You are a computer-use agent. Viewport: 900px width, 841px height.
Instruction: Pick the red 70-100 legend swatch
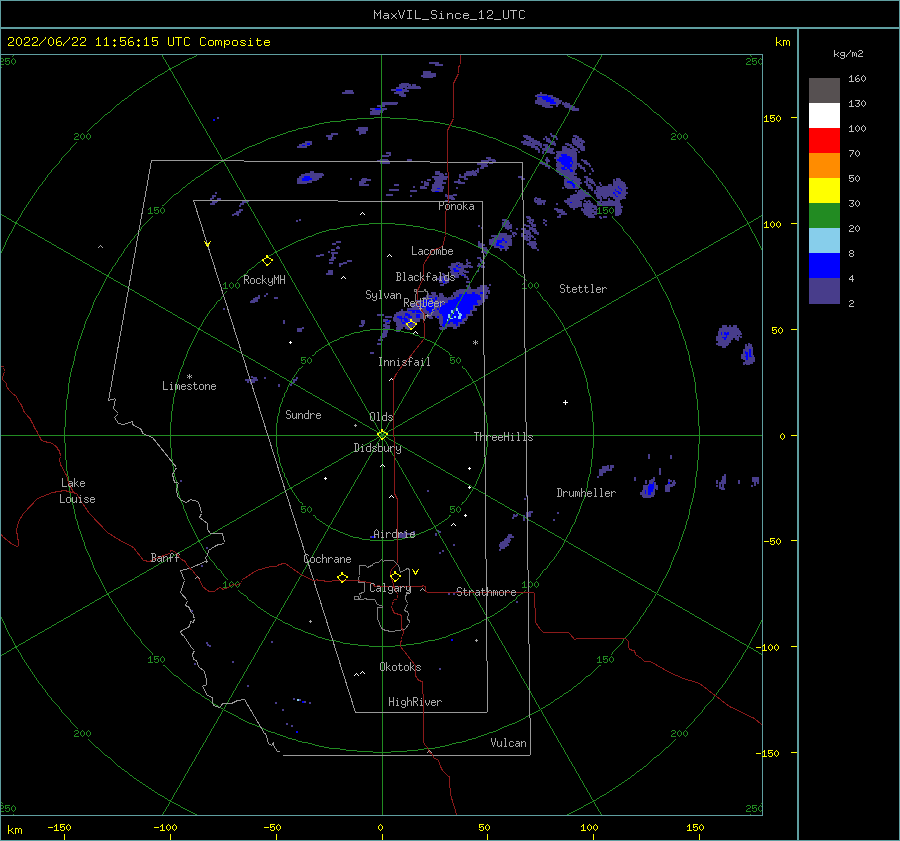tap(824, 141)
